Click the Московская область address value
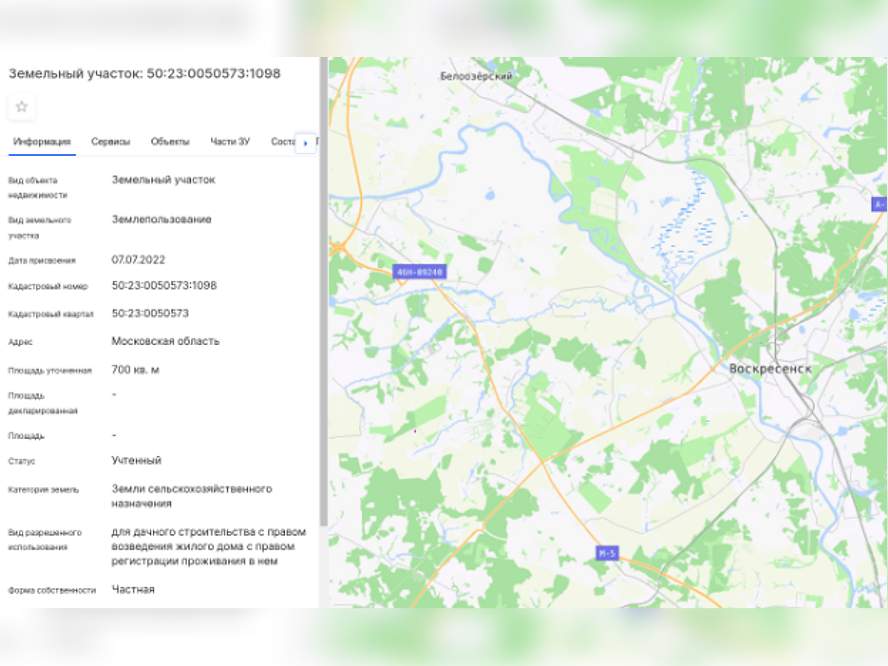The height and width of the screenshot is (666, 888). coord(165,341)
